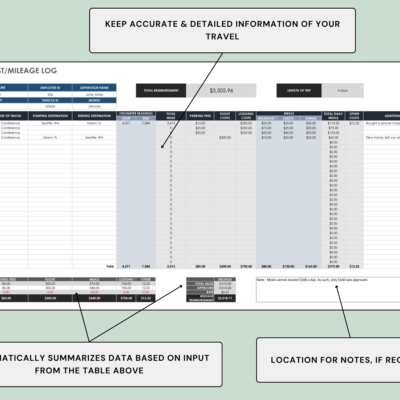Click the OTHER COSTS column header

click(354, 116)
